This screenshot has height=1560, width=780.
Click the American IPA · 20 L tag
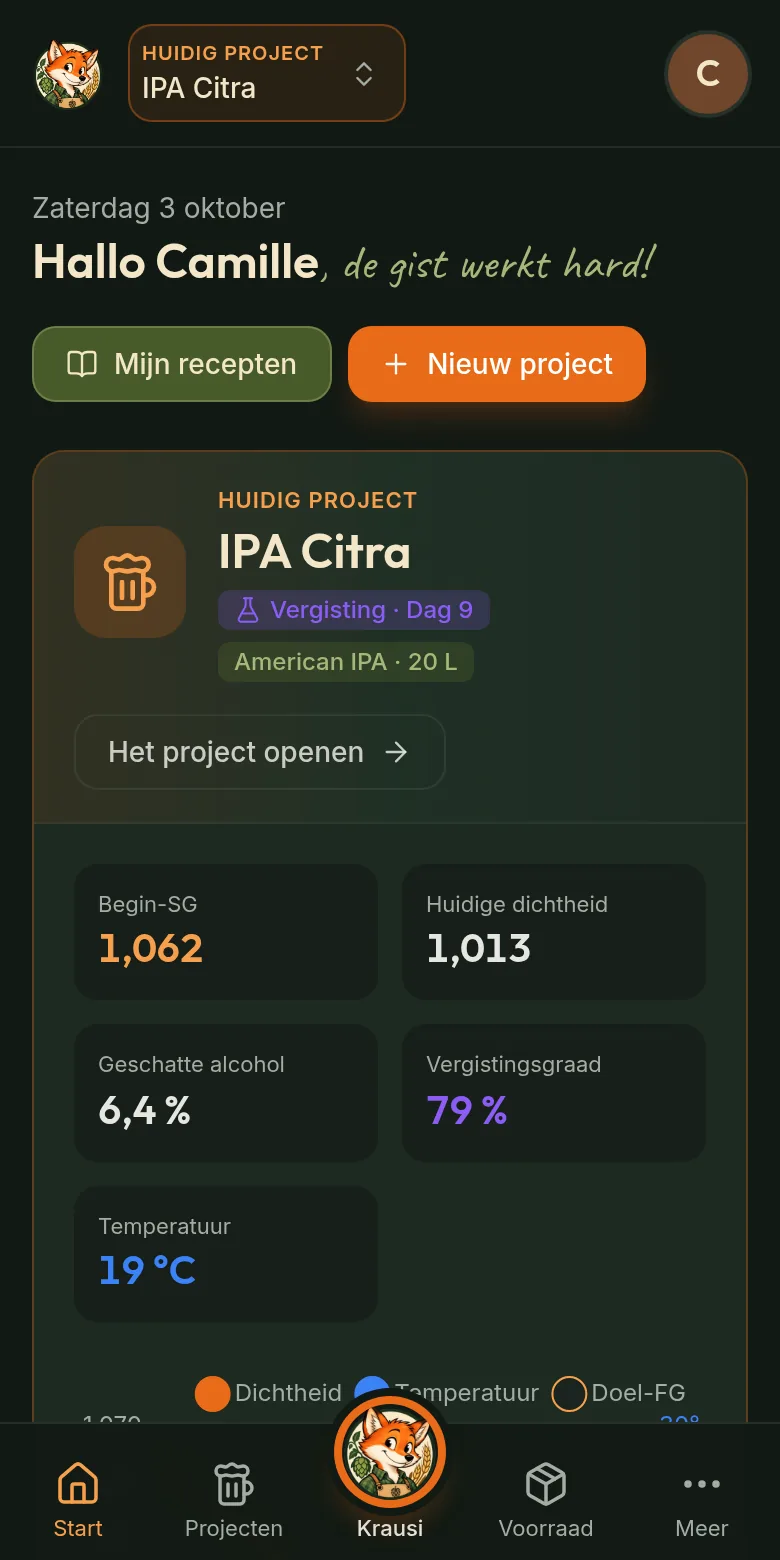pyautogui.click(x=346, y=662)
